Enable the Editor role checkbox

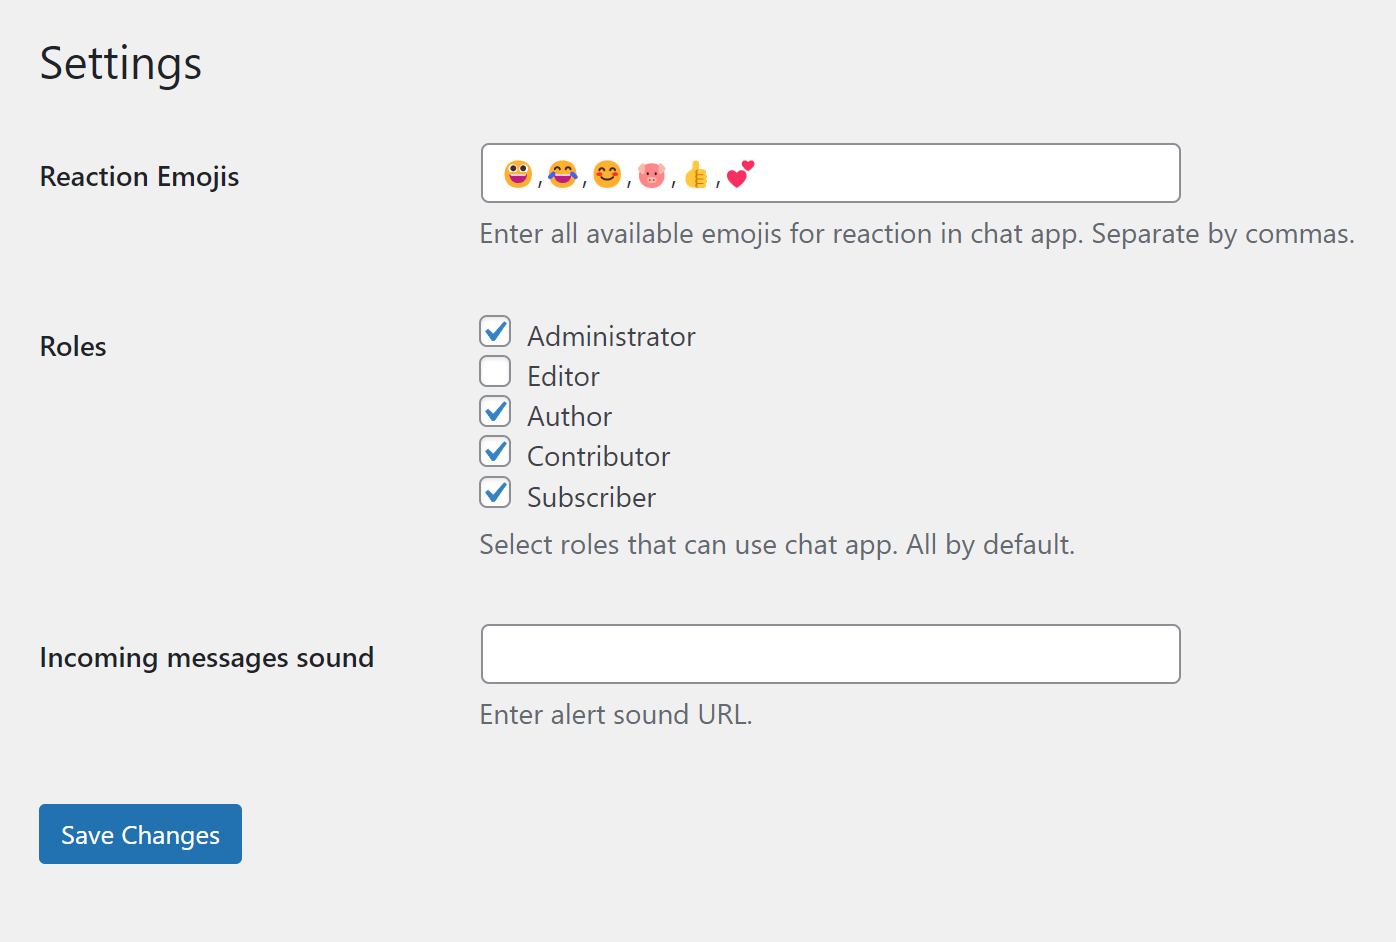tap(495, 371)
